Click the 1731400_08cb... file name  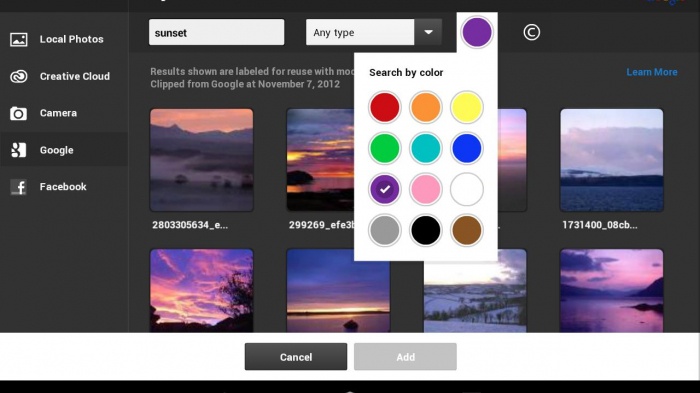[600, 225]
